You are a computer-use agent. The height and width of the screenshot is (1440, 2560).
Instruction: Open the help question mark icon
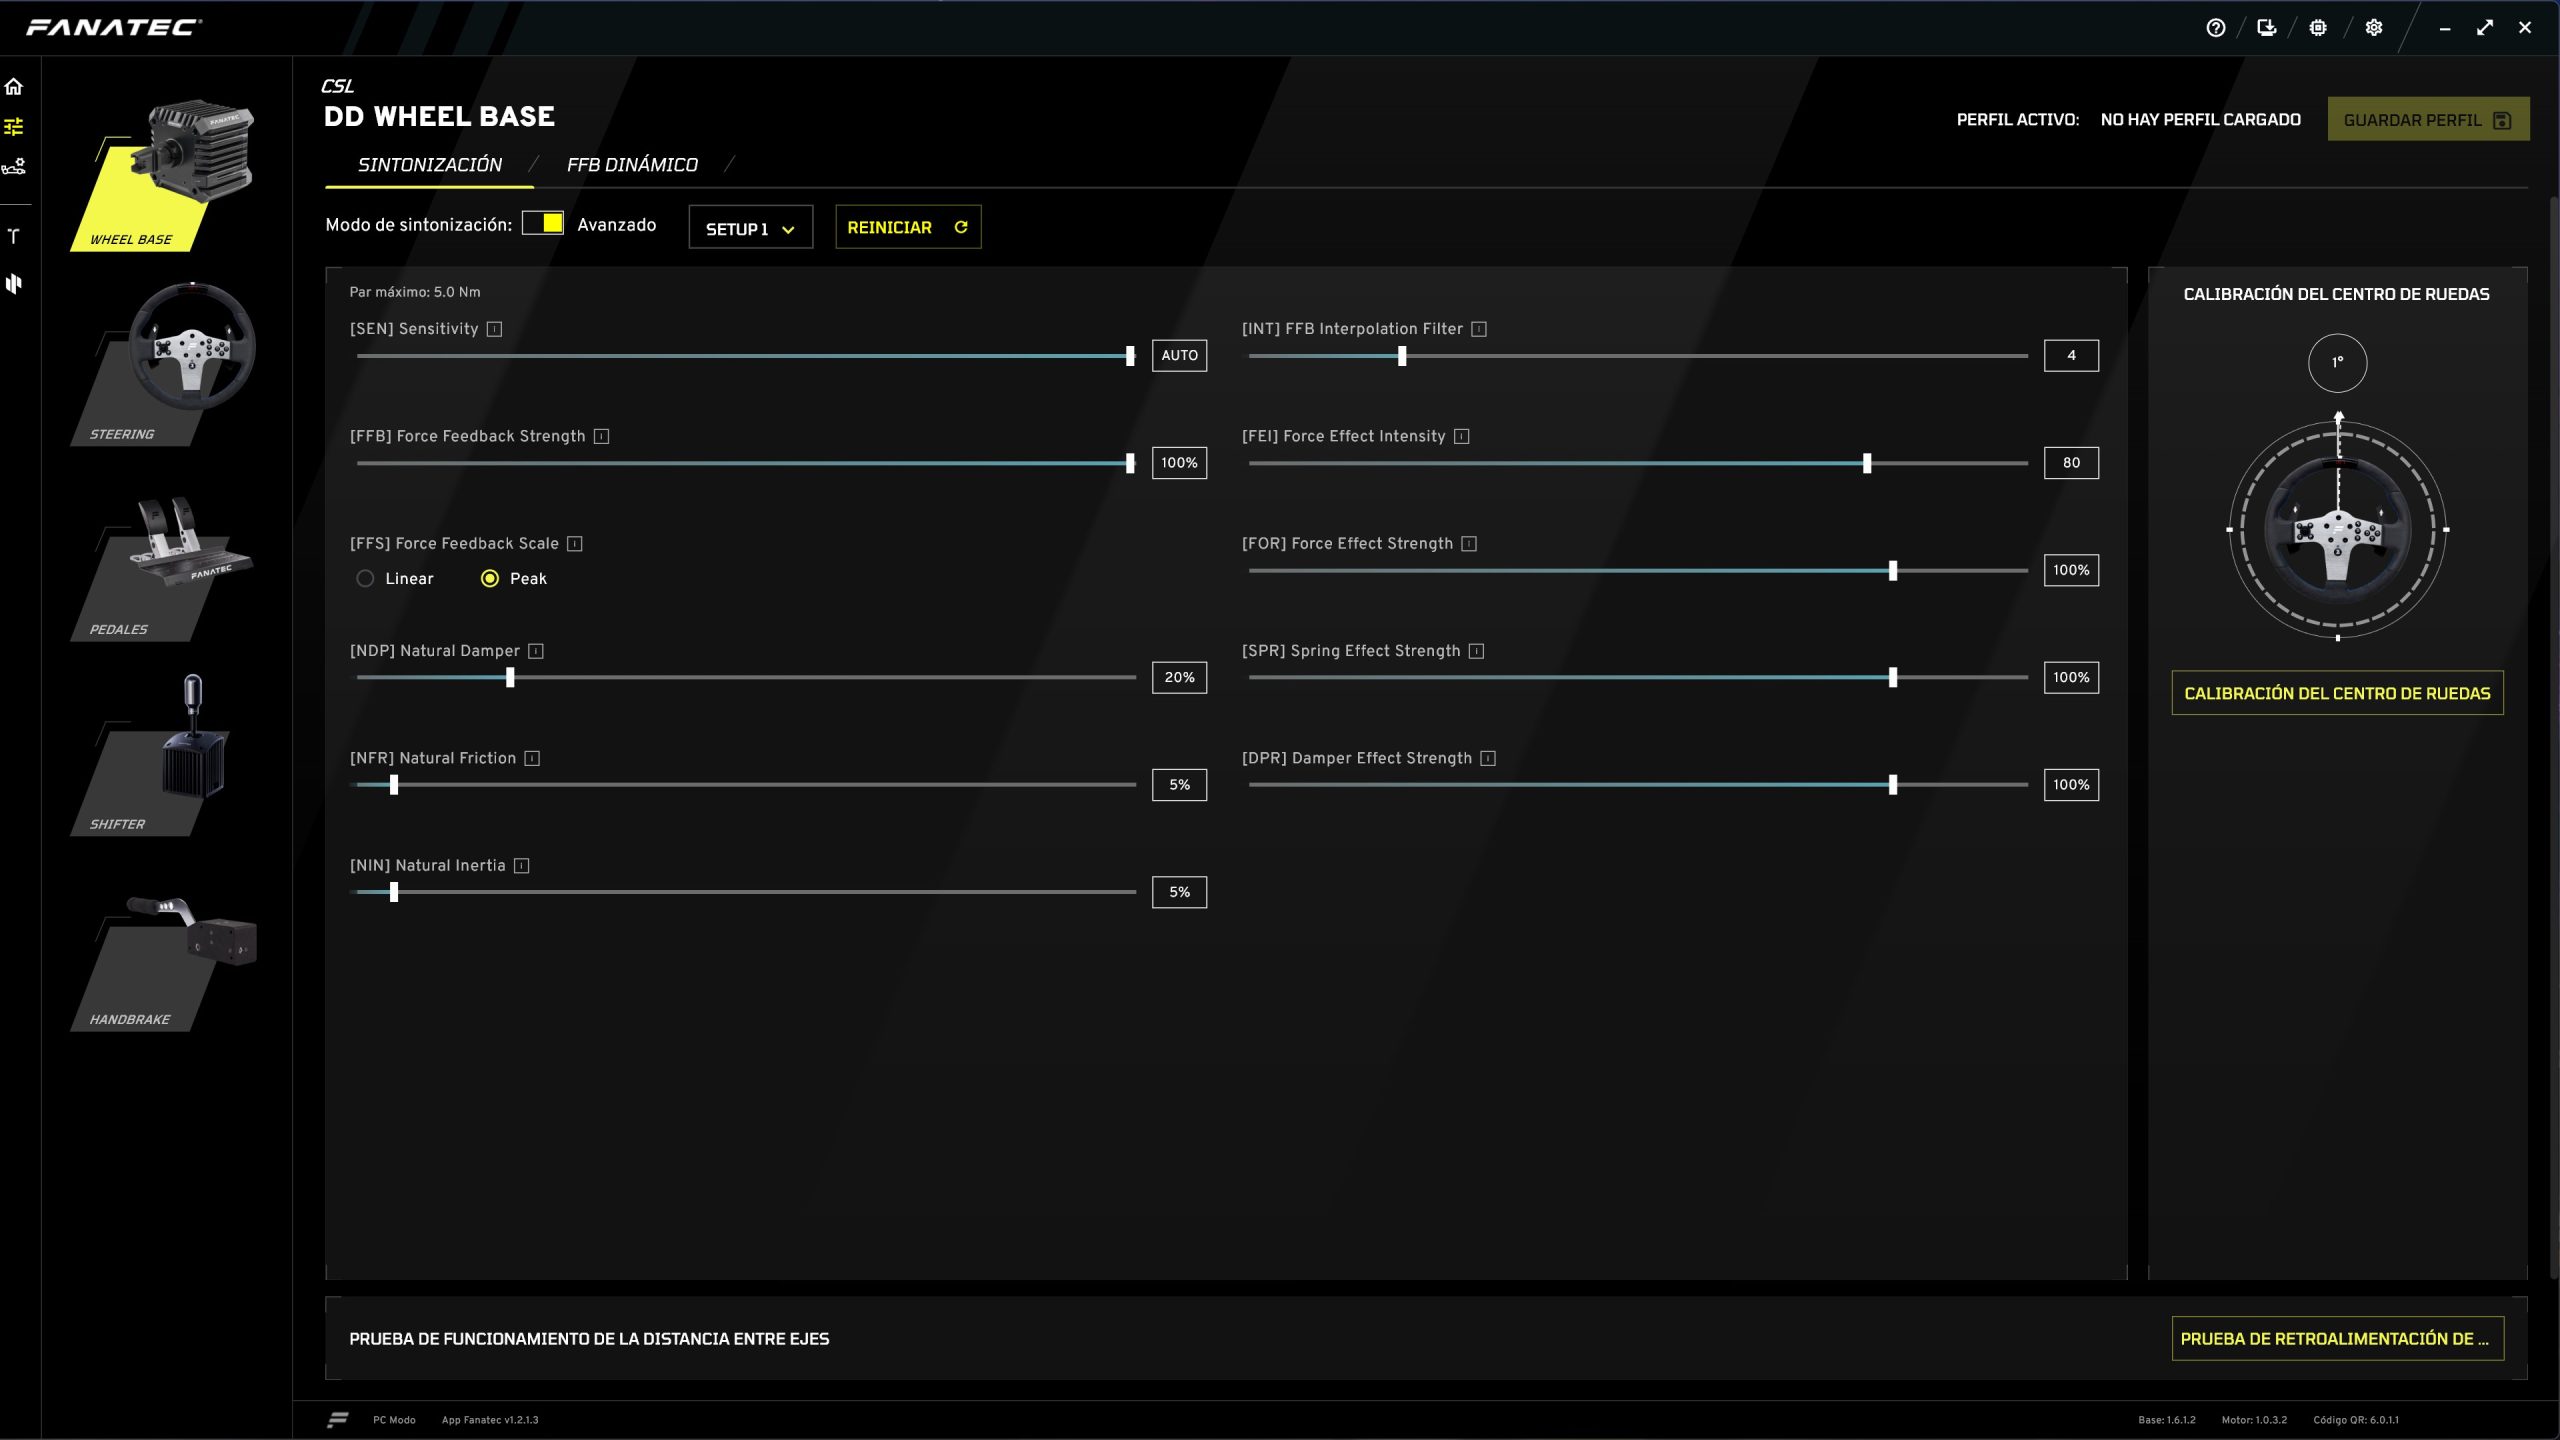2215,28
